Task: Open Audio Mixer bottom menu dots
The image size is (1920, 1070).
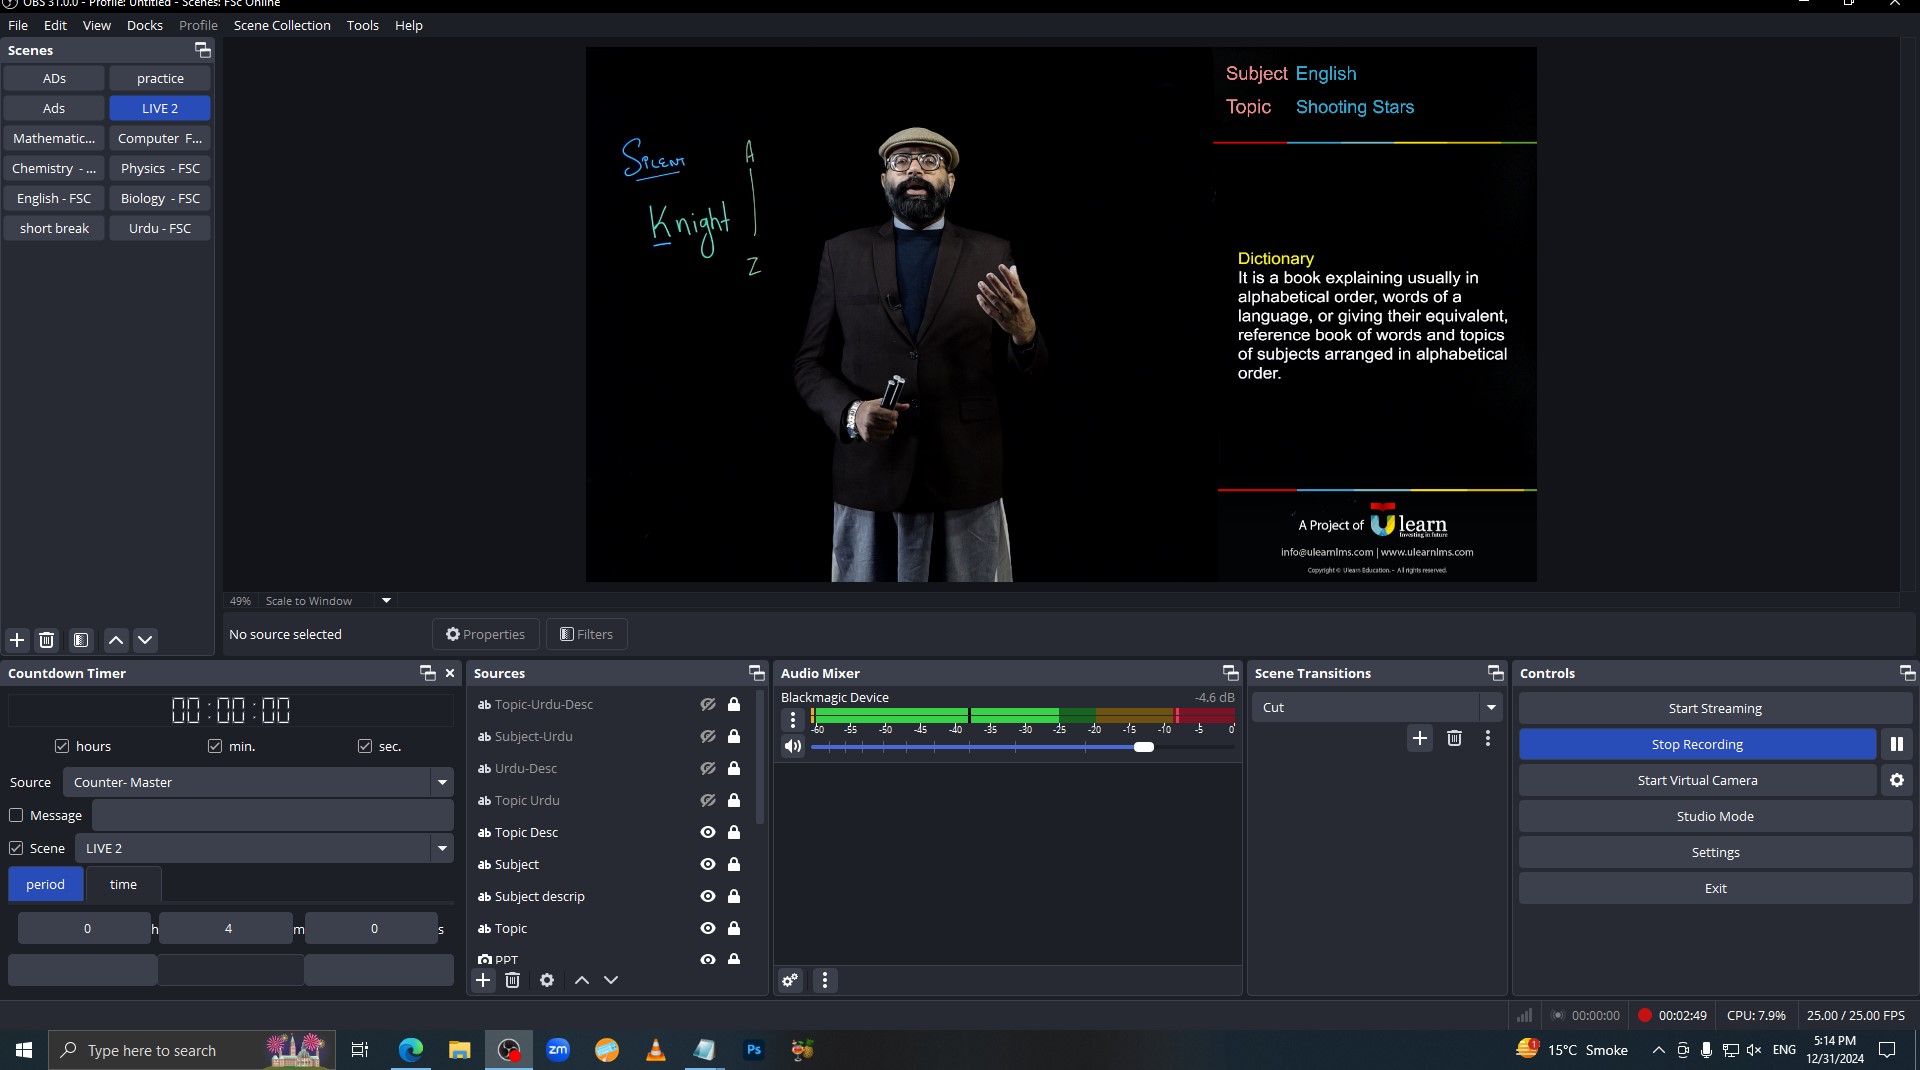Action: point(825,980)
